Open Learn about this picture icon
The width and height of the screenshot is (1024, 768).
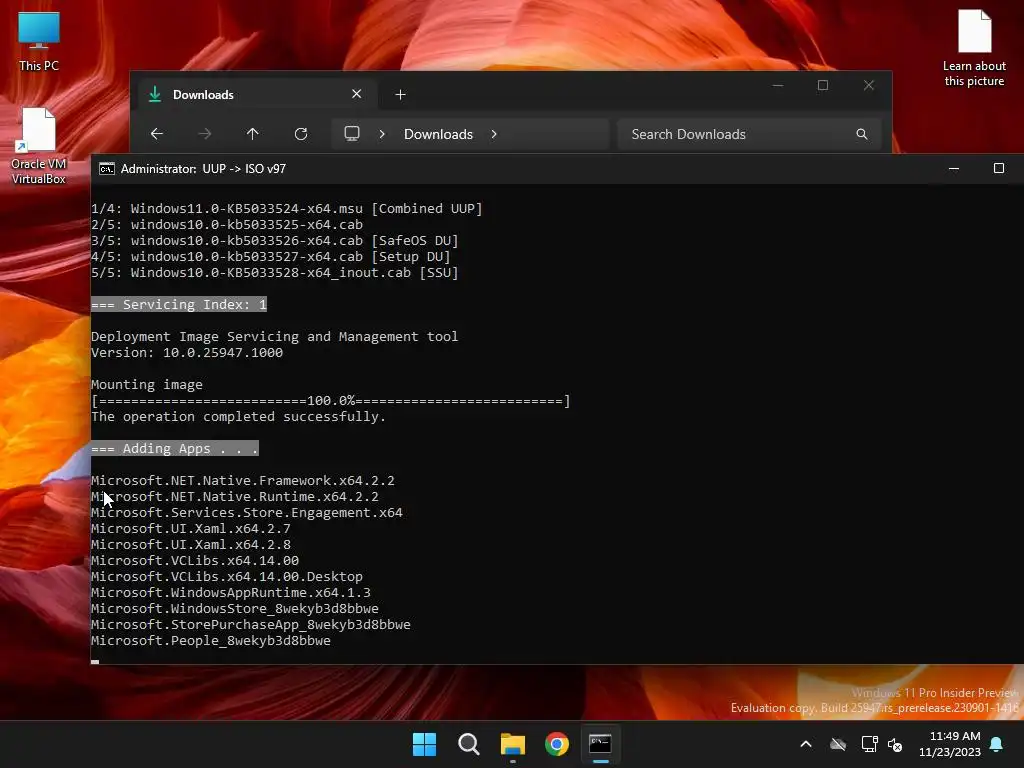[974, 48]
